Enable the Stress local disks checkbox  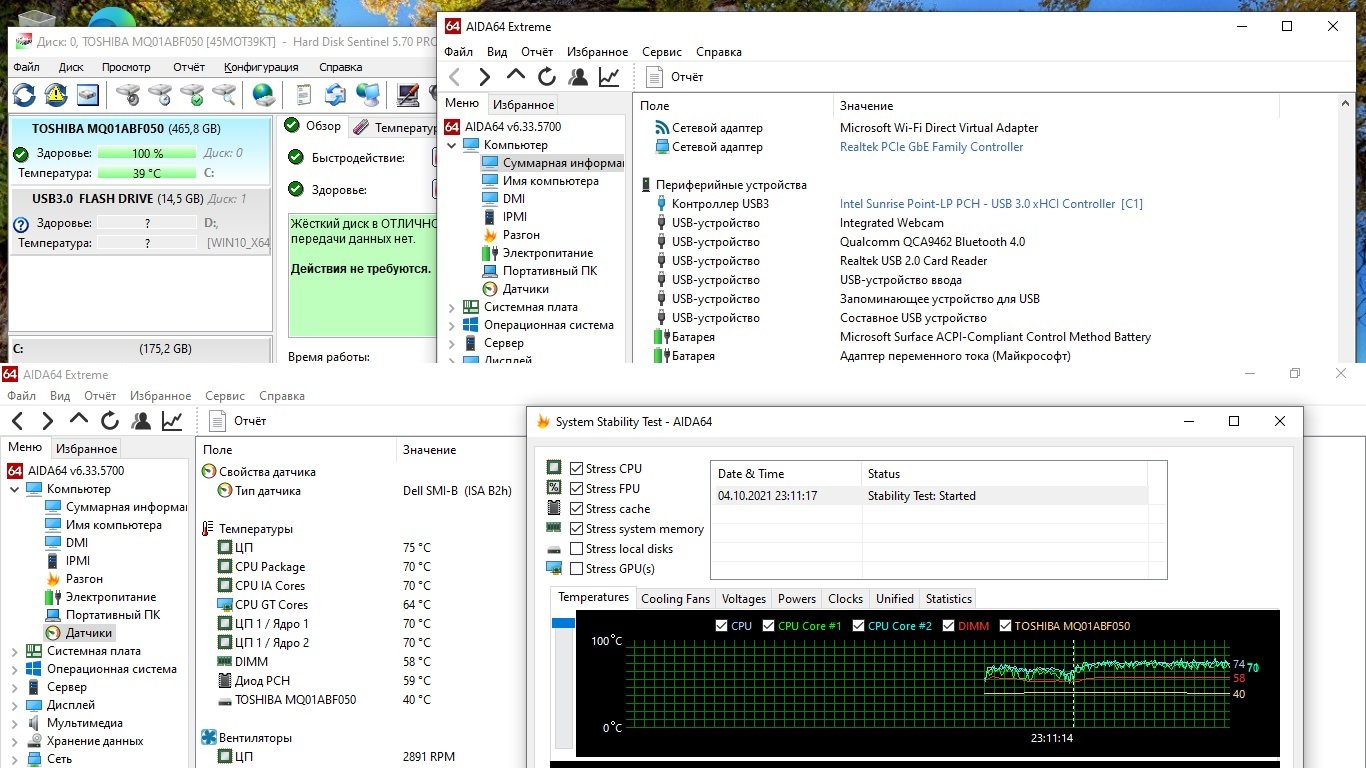576,549
